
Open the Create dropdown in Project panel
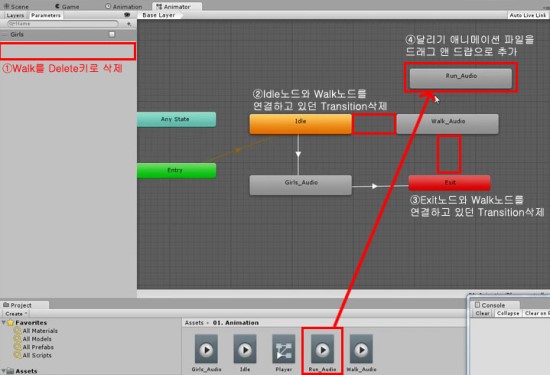click(16, 314)
